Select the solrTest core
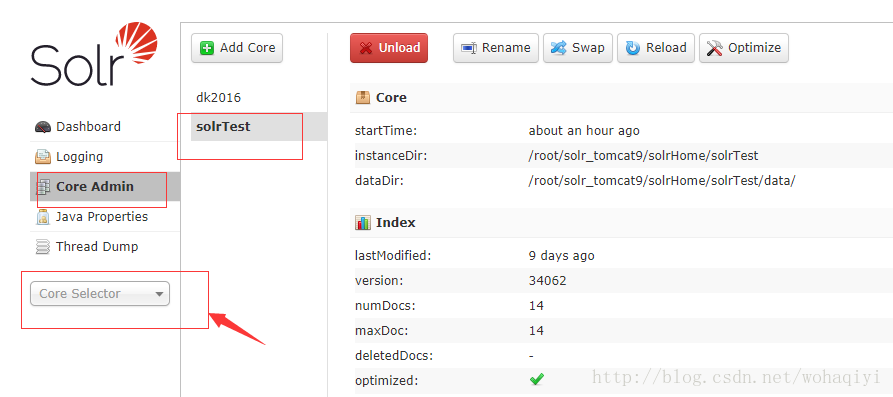This screenshot has height=397, width=893. 259,126
